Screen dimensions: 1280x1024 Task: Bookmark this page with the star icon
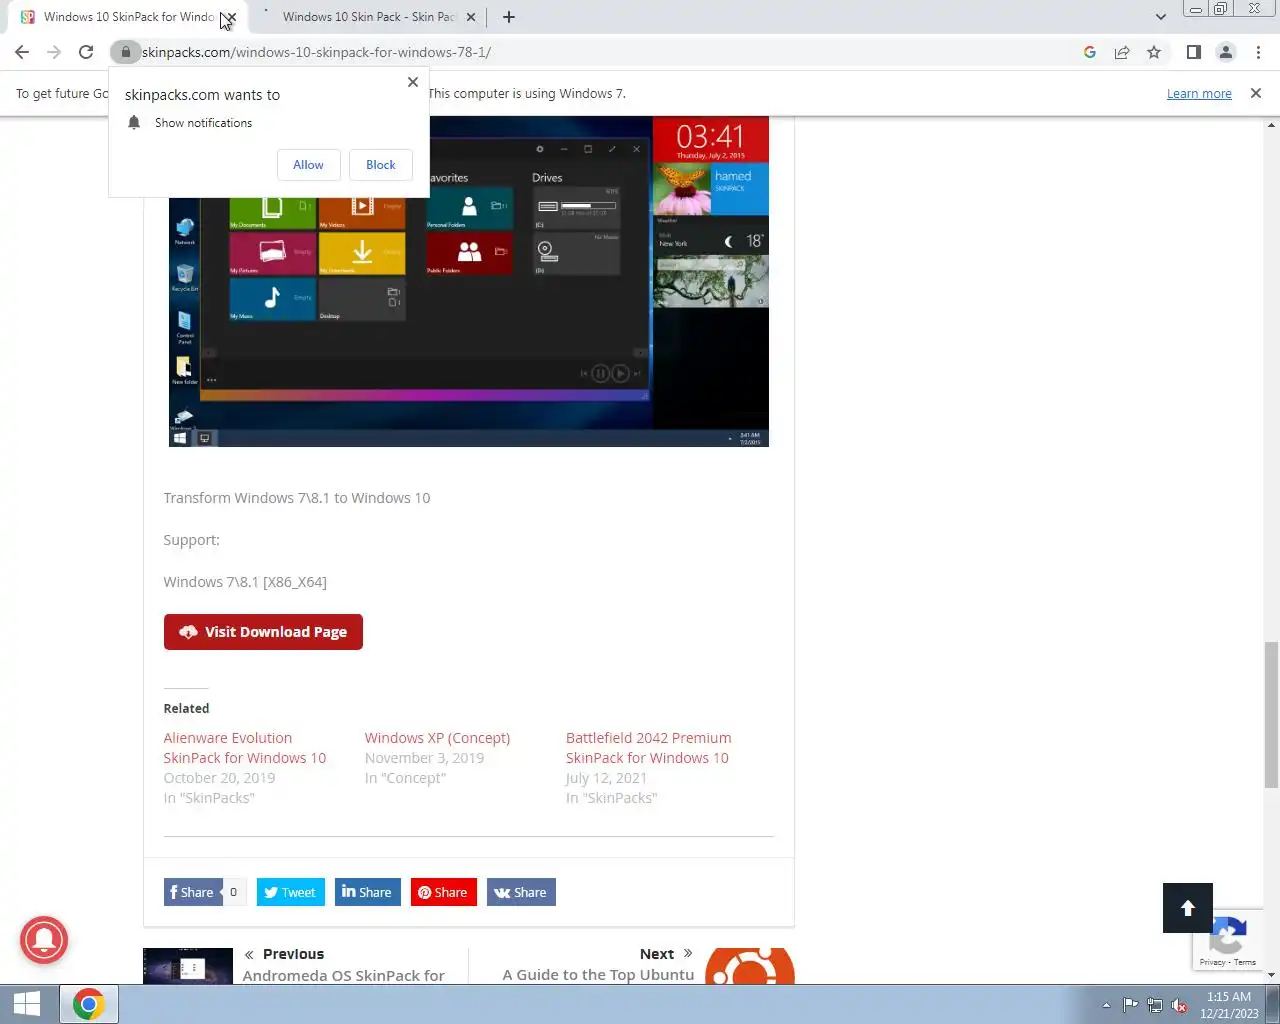click(1154, 52)
